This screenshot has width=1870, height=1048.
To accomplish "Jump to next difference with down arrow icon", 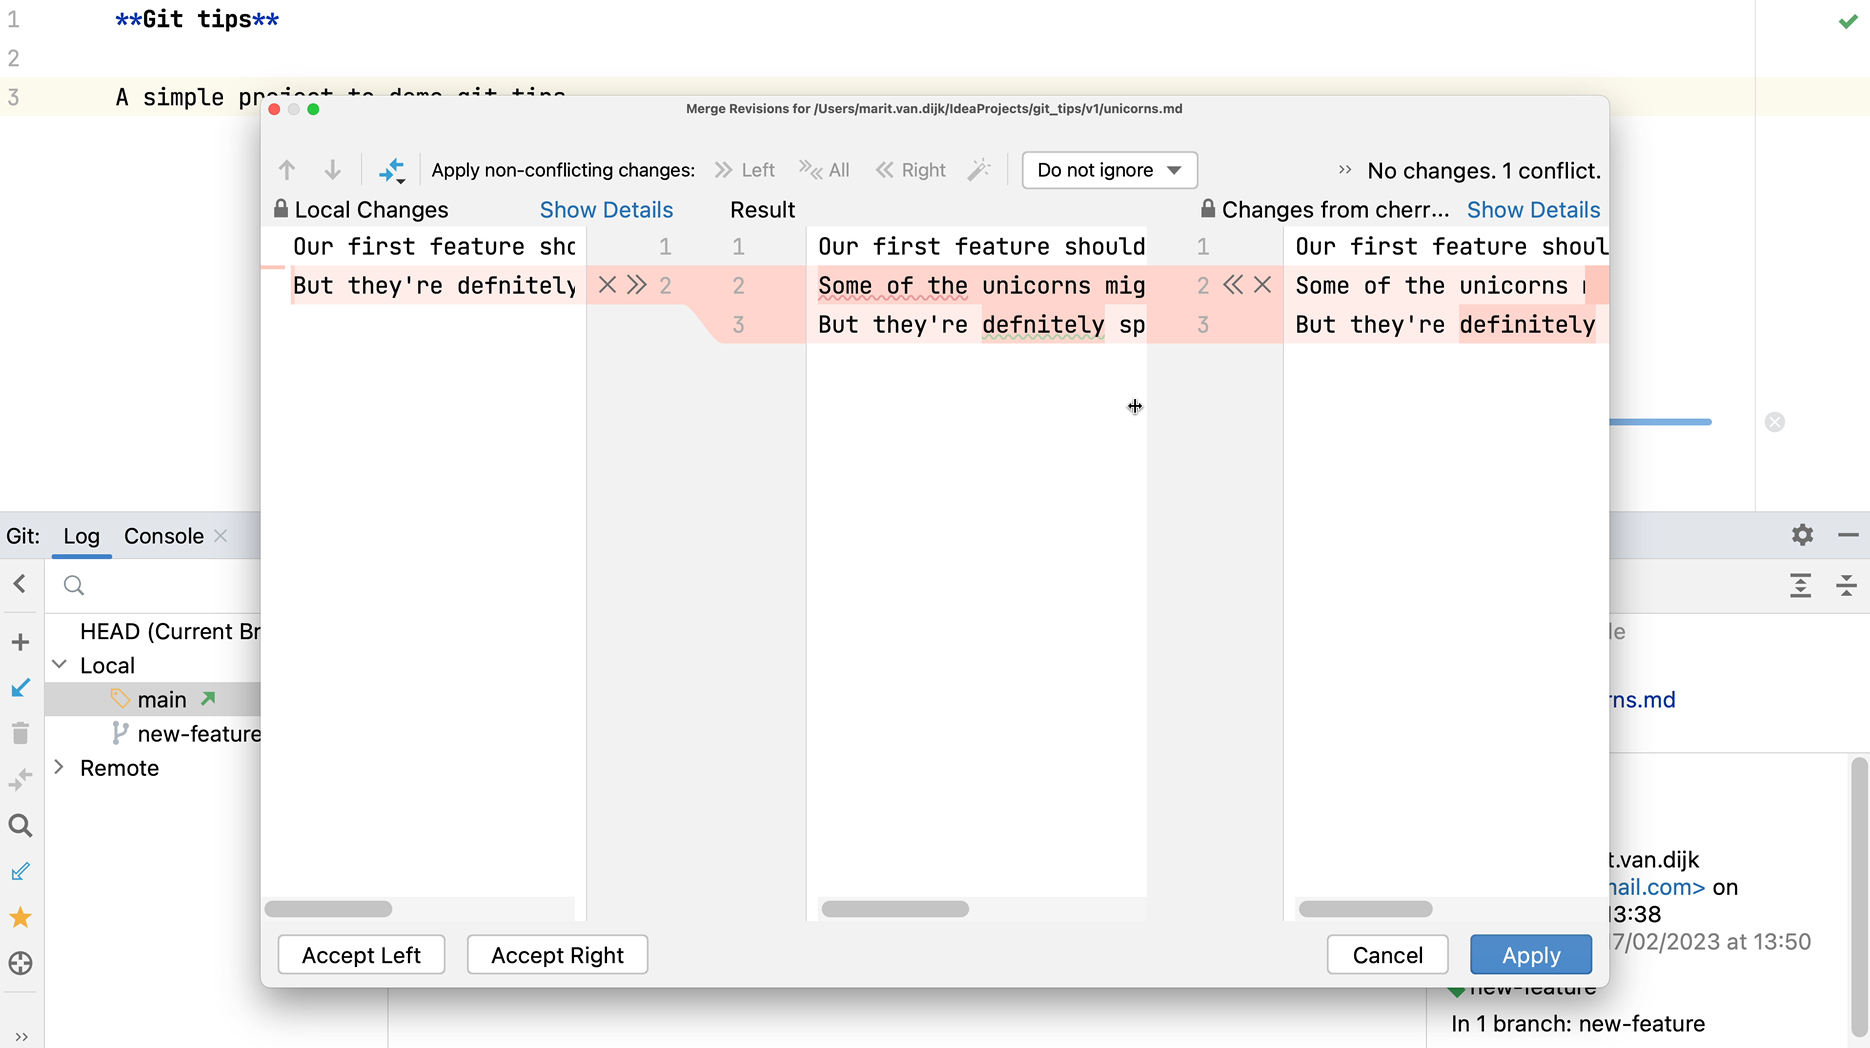I will (x=332, y=170).
